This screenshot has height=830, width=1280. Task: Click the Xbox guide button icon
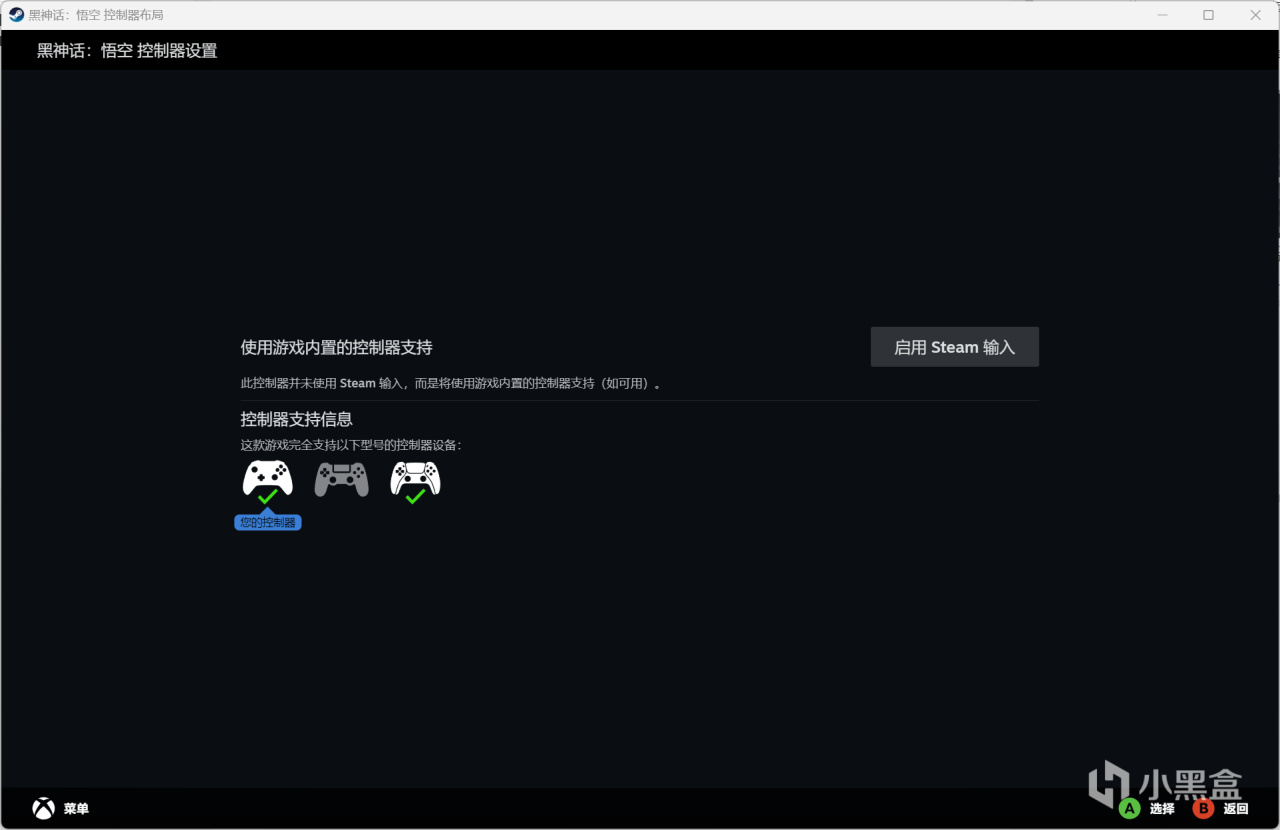click(43, 808)
